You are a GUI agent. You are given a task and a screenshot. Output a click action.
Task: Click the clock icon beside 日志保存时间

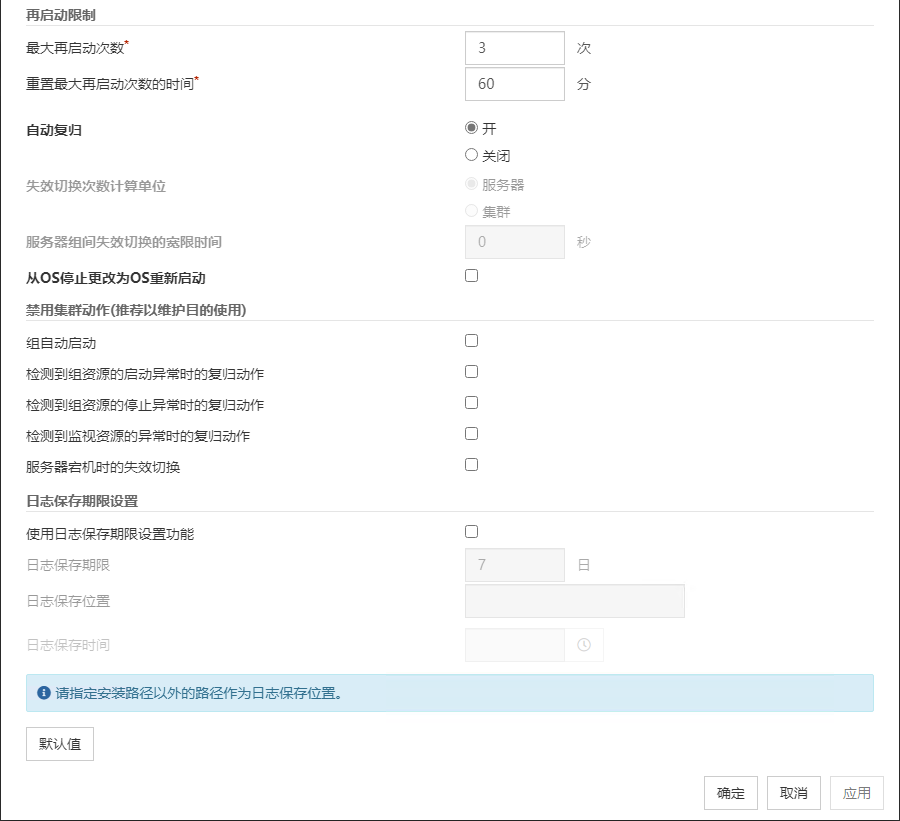click(584, 645)
